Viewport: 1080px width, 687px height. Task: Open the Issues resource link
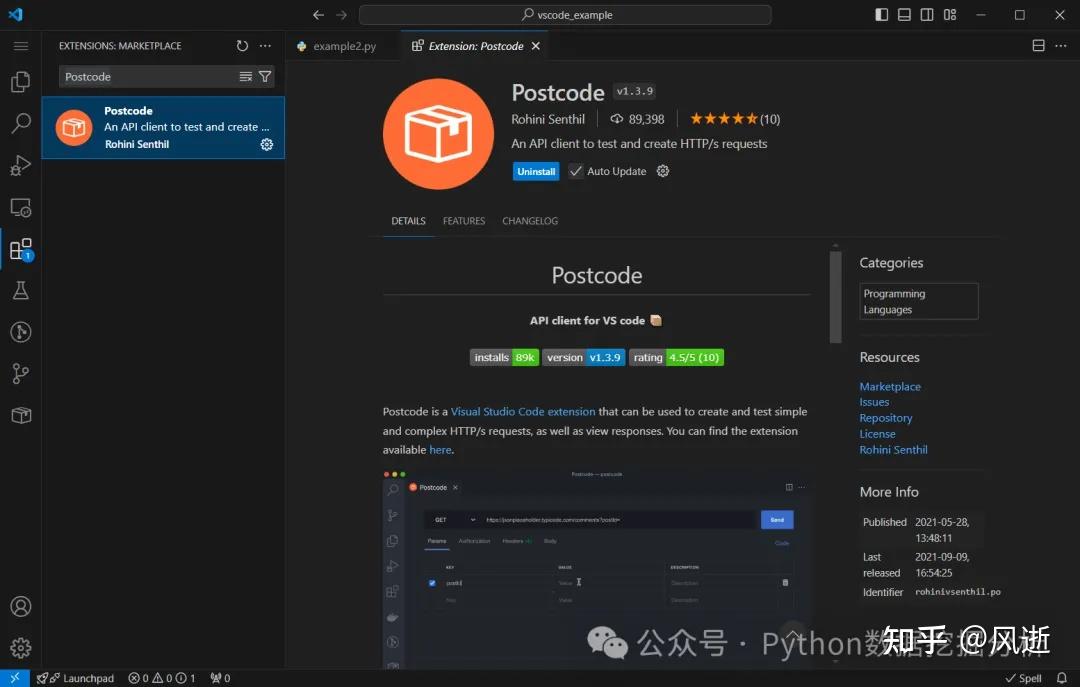[x=874, y=402]
